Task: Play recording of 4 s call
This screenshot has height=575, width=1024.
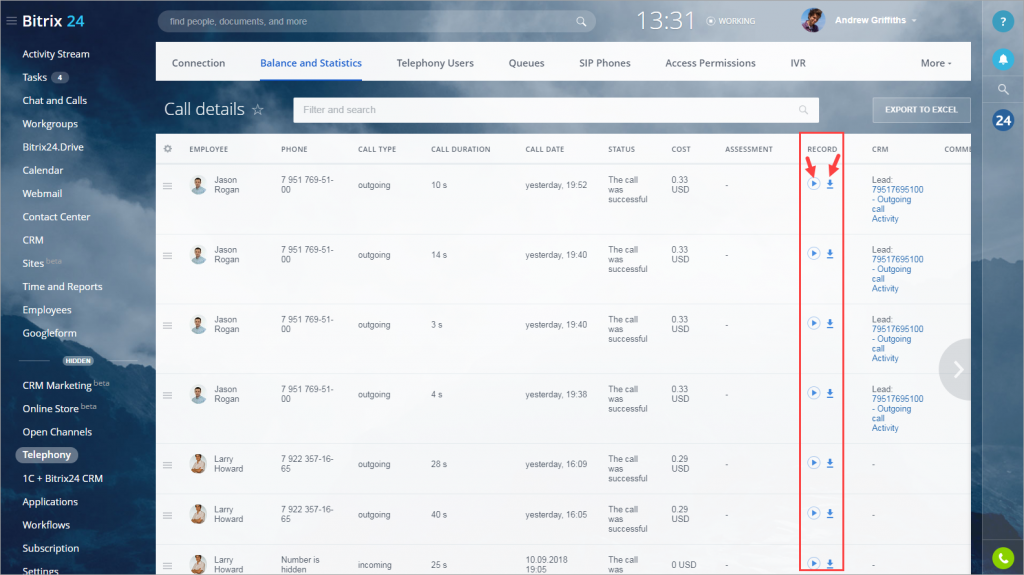Action: coord(814,393)
